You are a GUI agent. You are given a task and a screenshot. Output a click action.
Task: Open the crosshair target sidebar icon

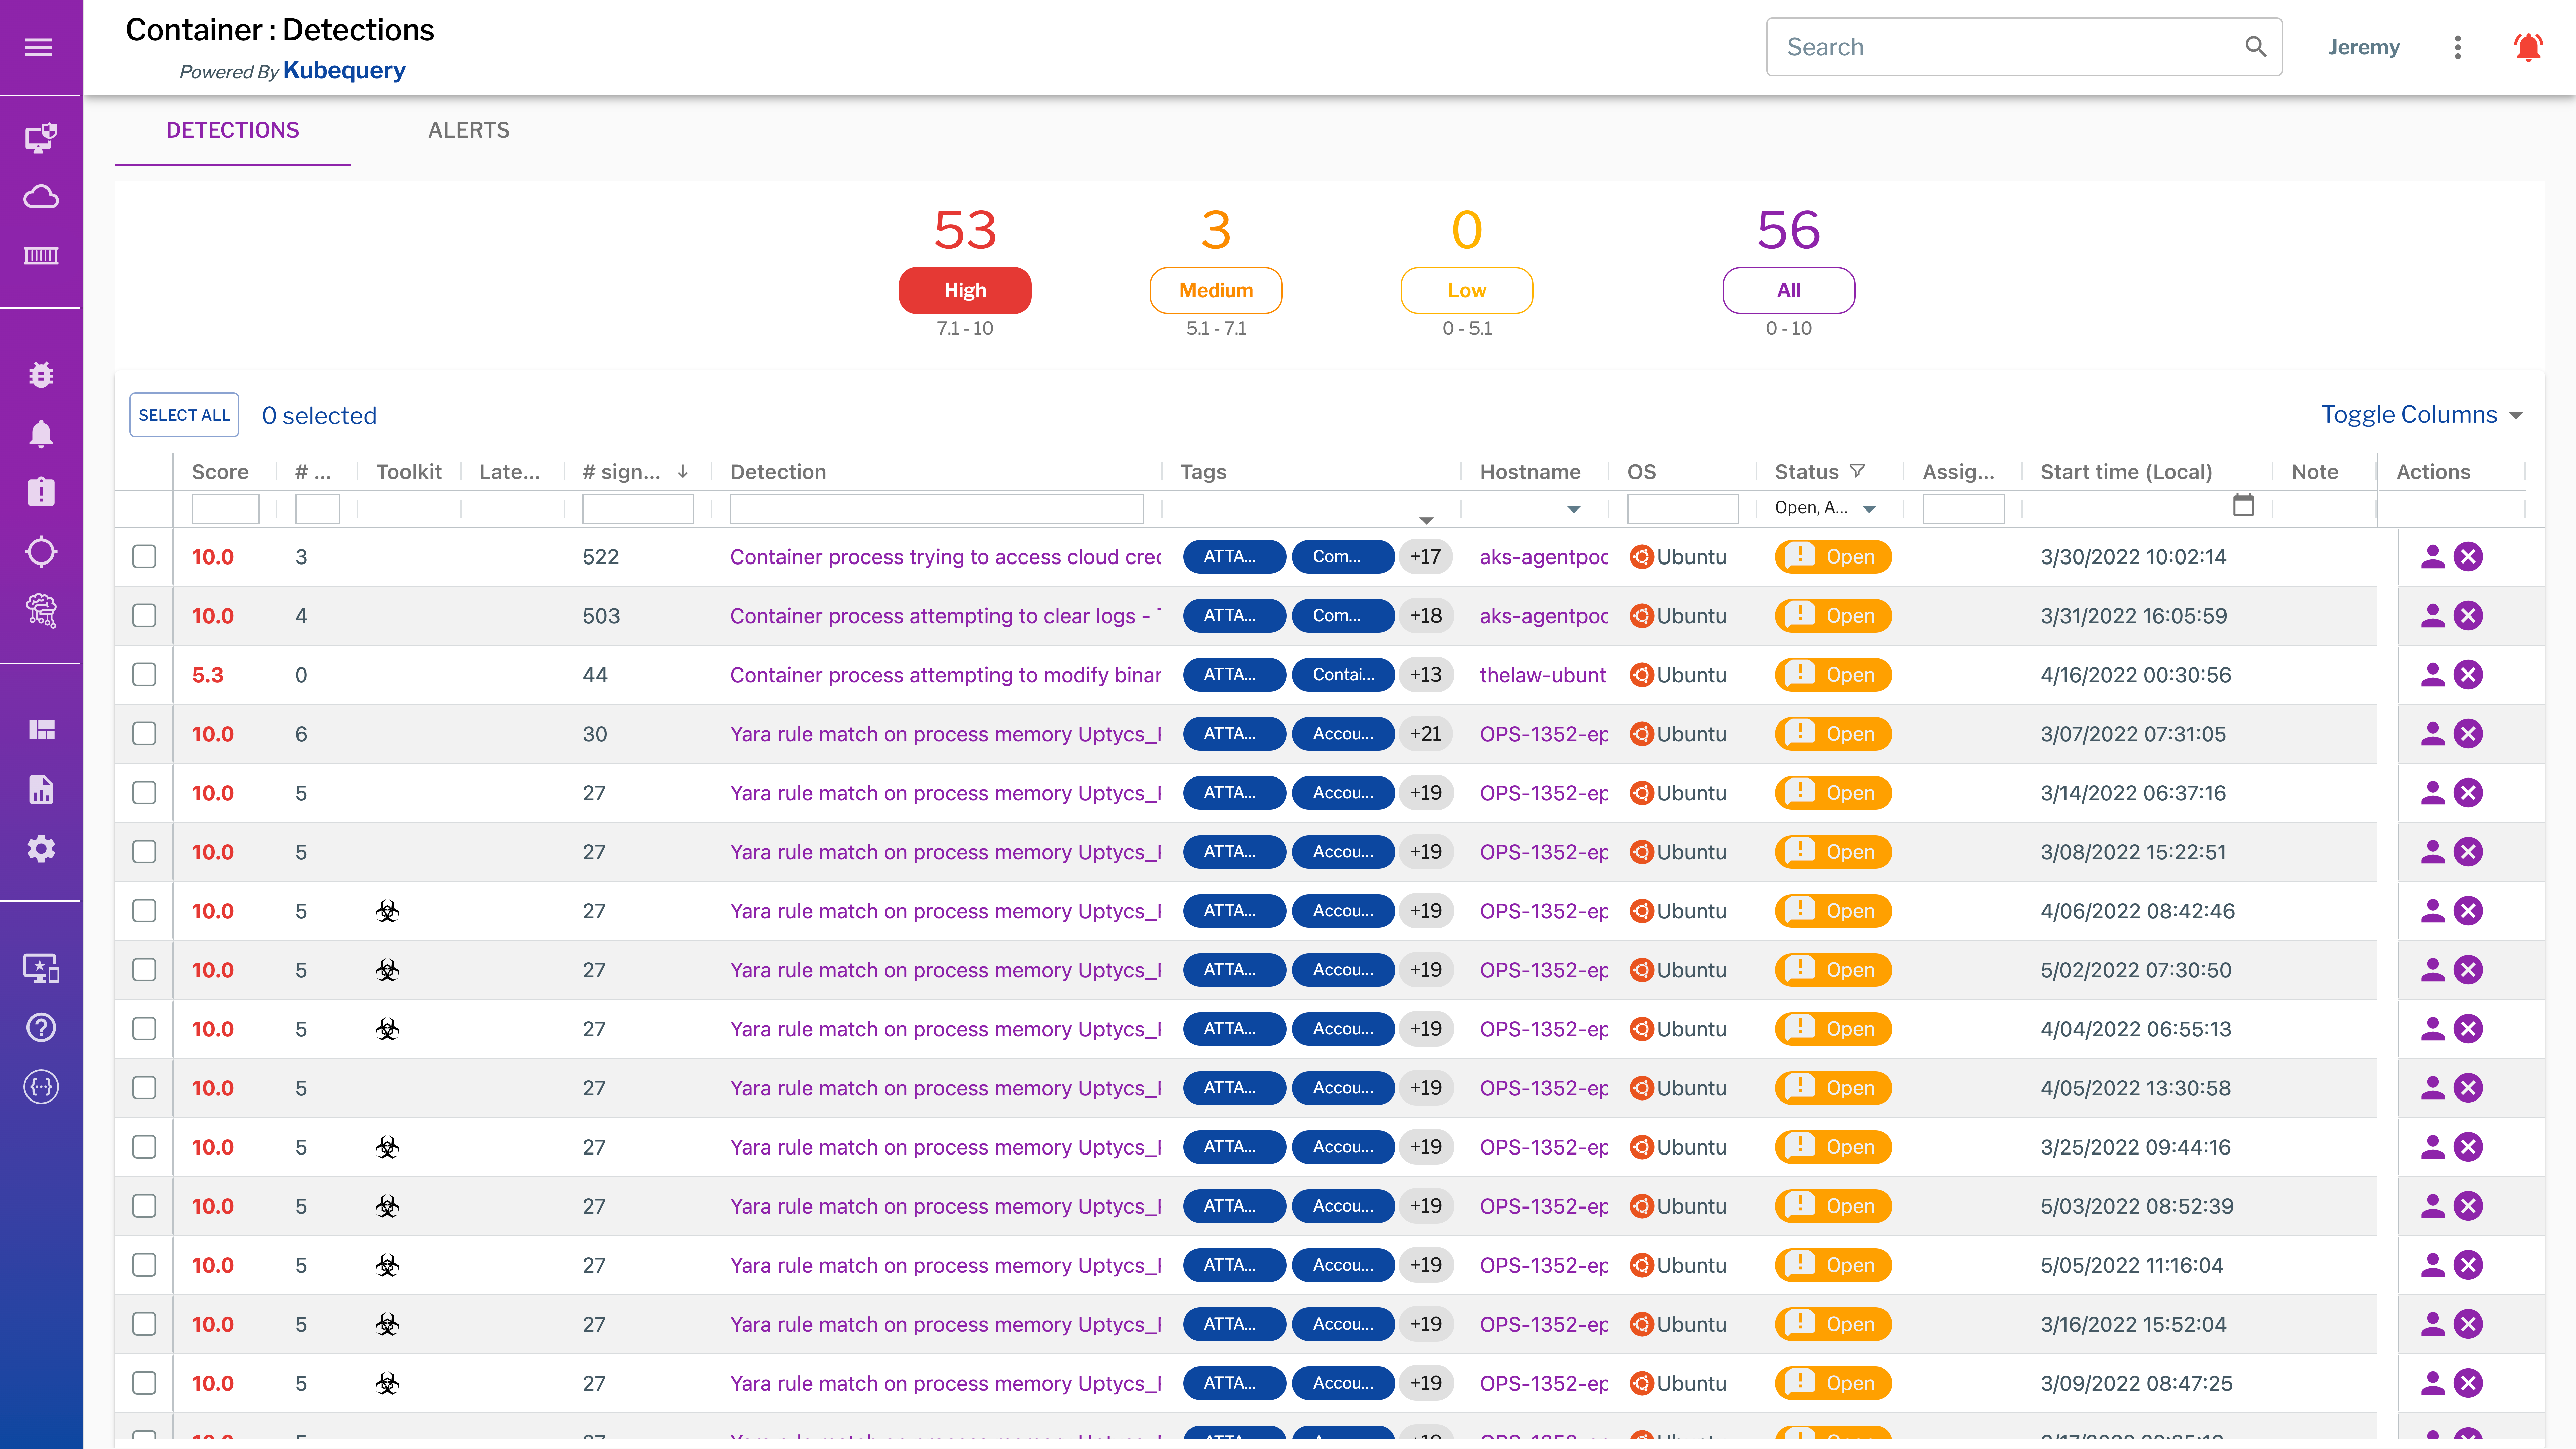(x=41, y=552)
